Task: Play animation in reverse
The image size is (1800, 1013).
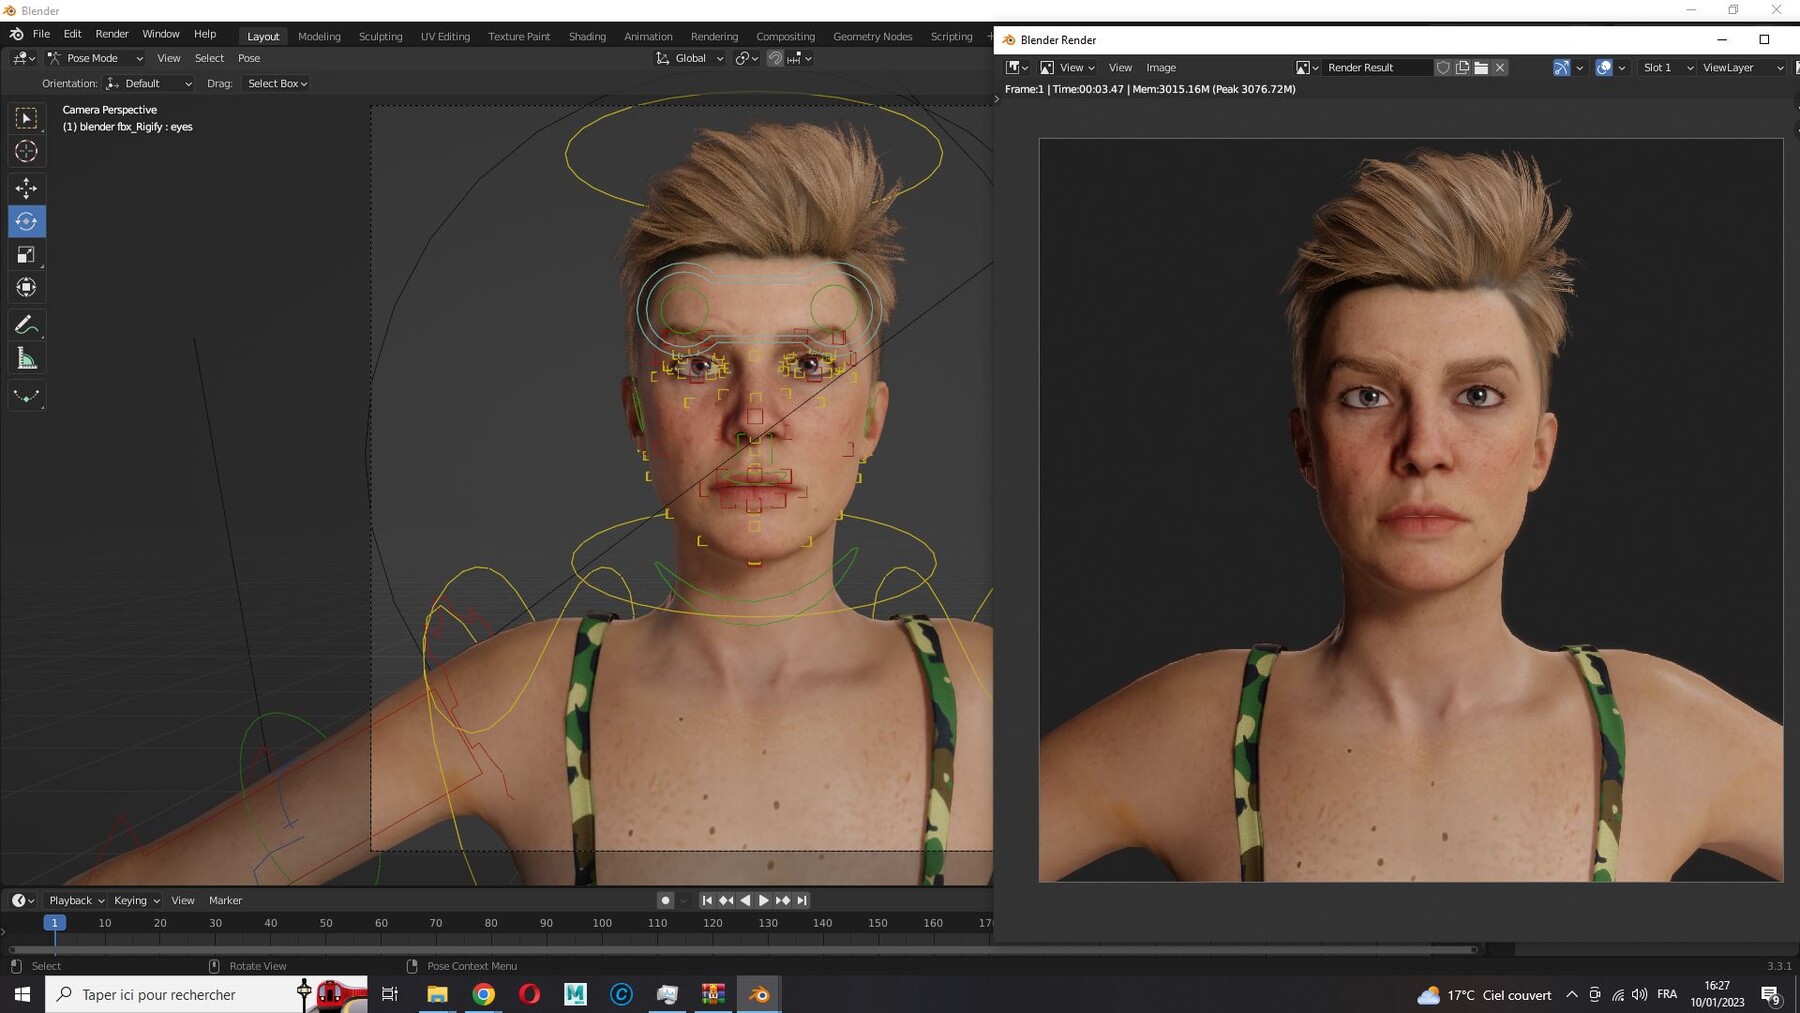Action: (x=745, y=900)
